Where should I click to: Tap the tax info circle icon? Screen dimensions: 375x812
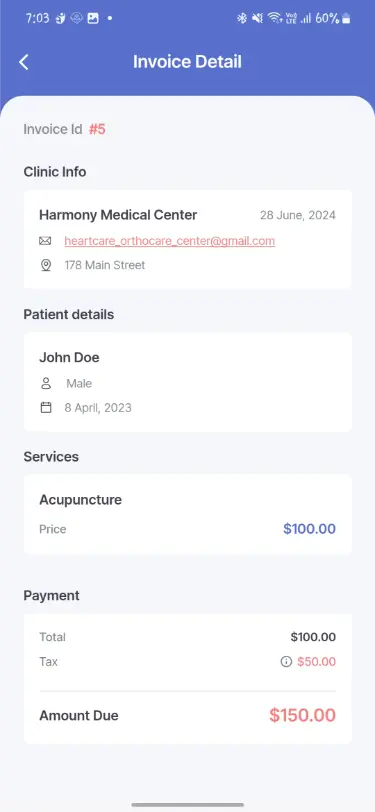point(286,662)
